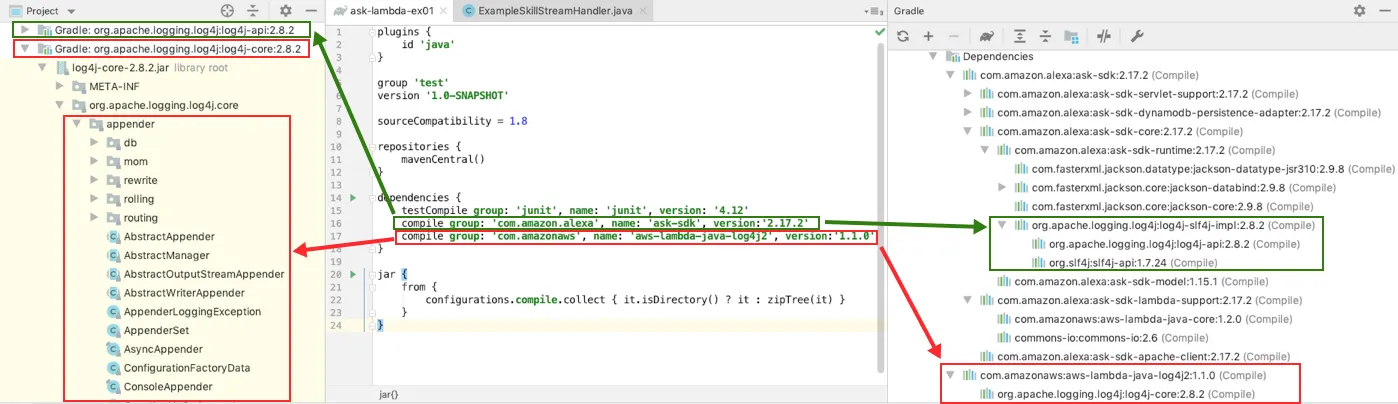Click the Collapse All icon in Project panel header
This screenshot has width=1398, height=404.
click(x=254, y=10)
